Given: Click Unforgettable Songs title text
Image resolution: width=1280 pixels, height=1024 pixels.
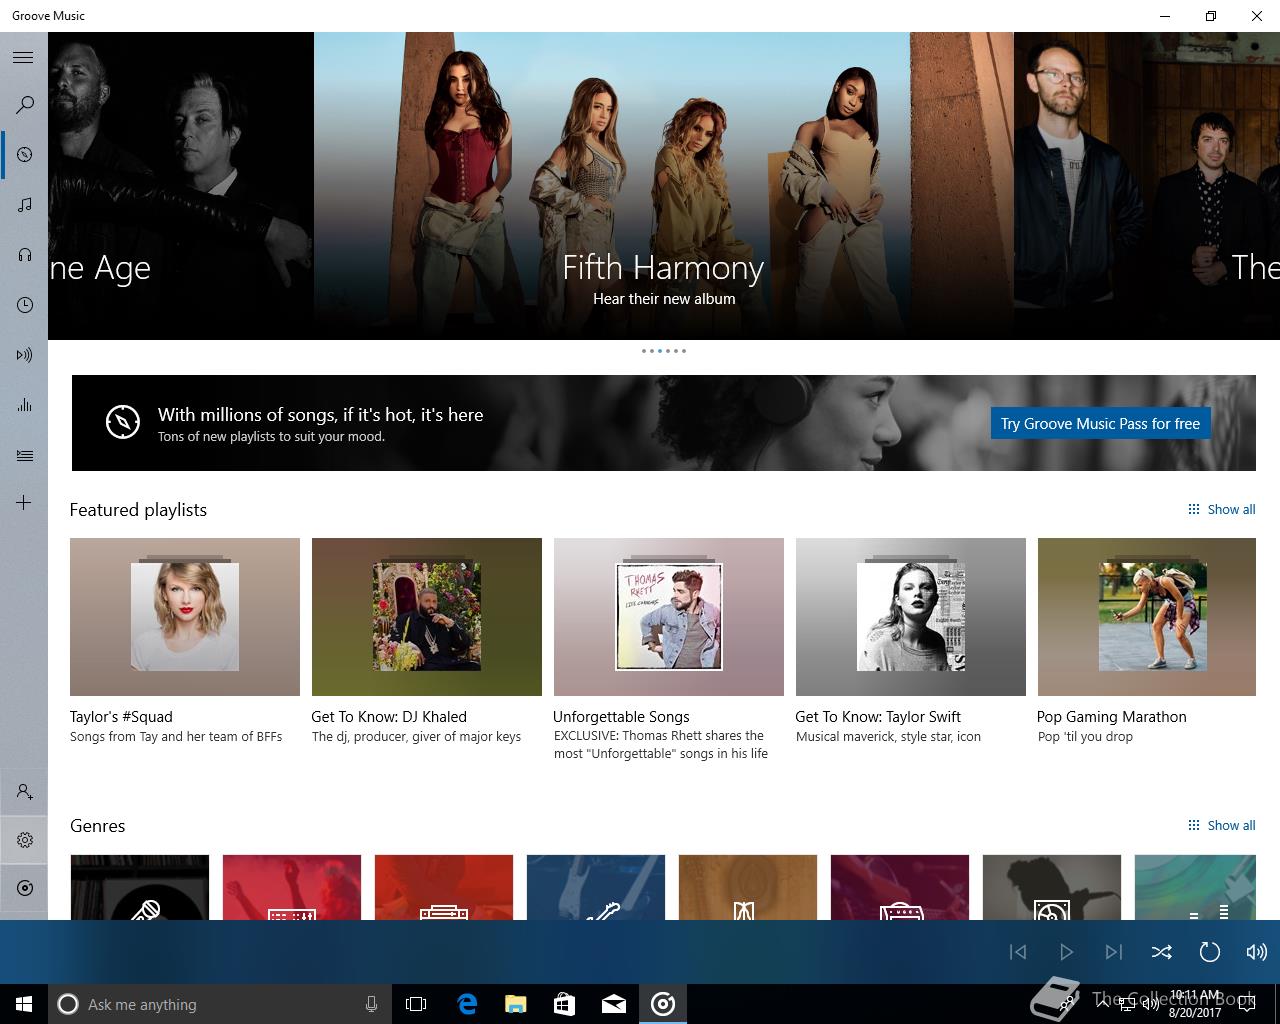Looking at the screenshot, I should pyautogui.click(x=621, y=717).
